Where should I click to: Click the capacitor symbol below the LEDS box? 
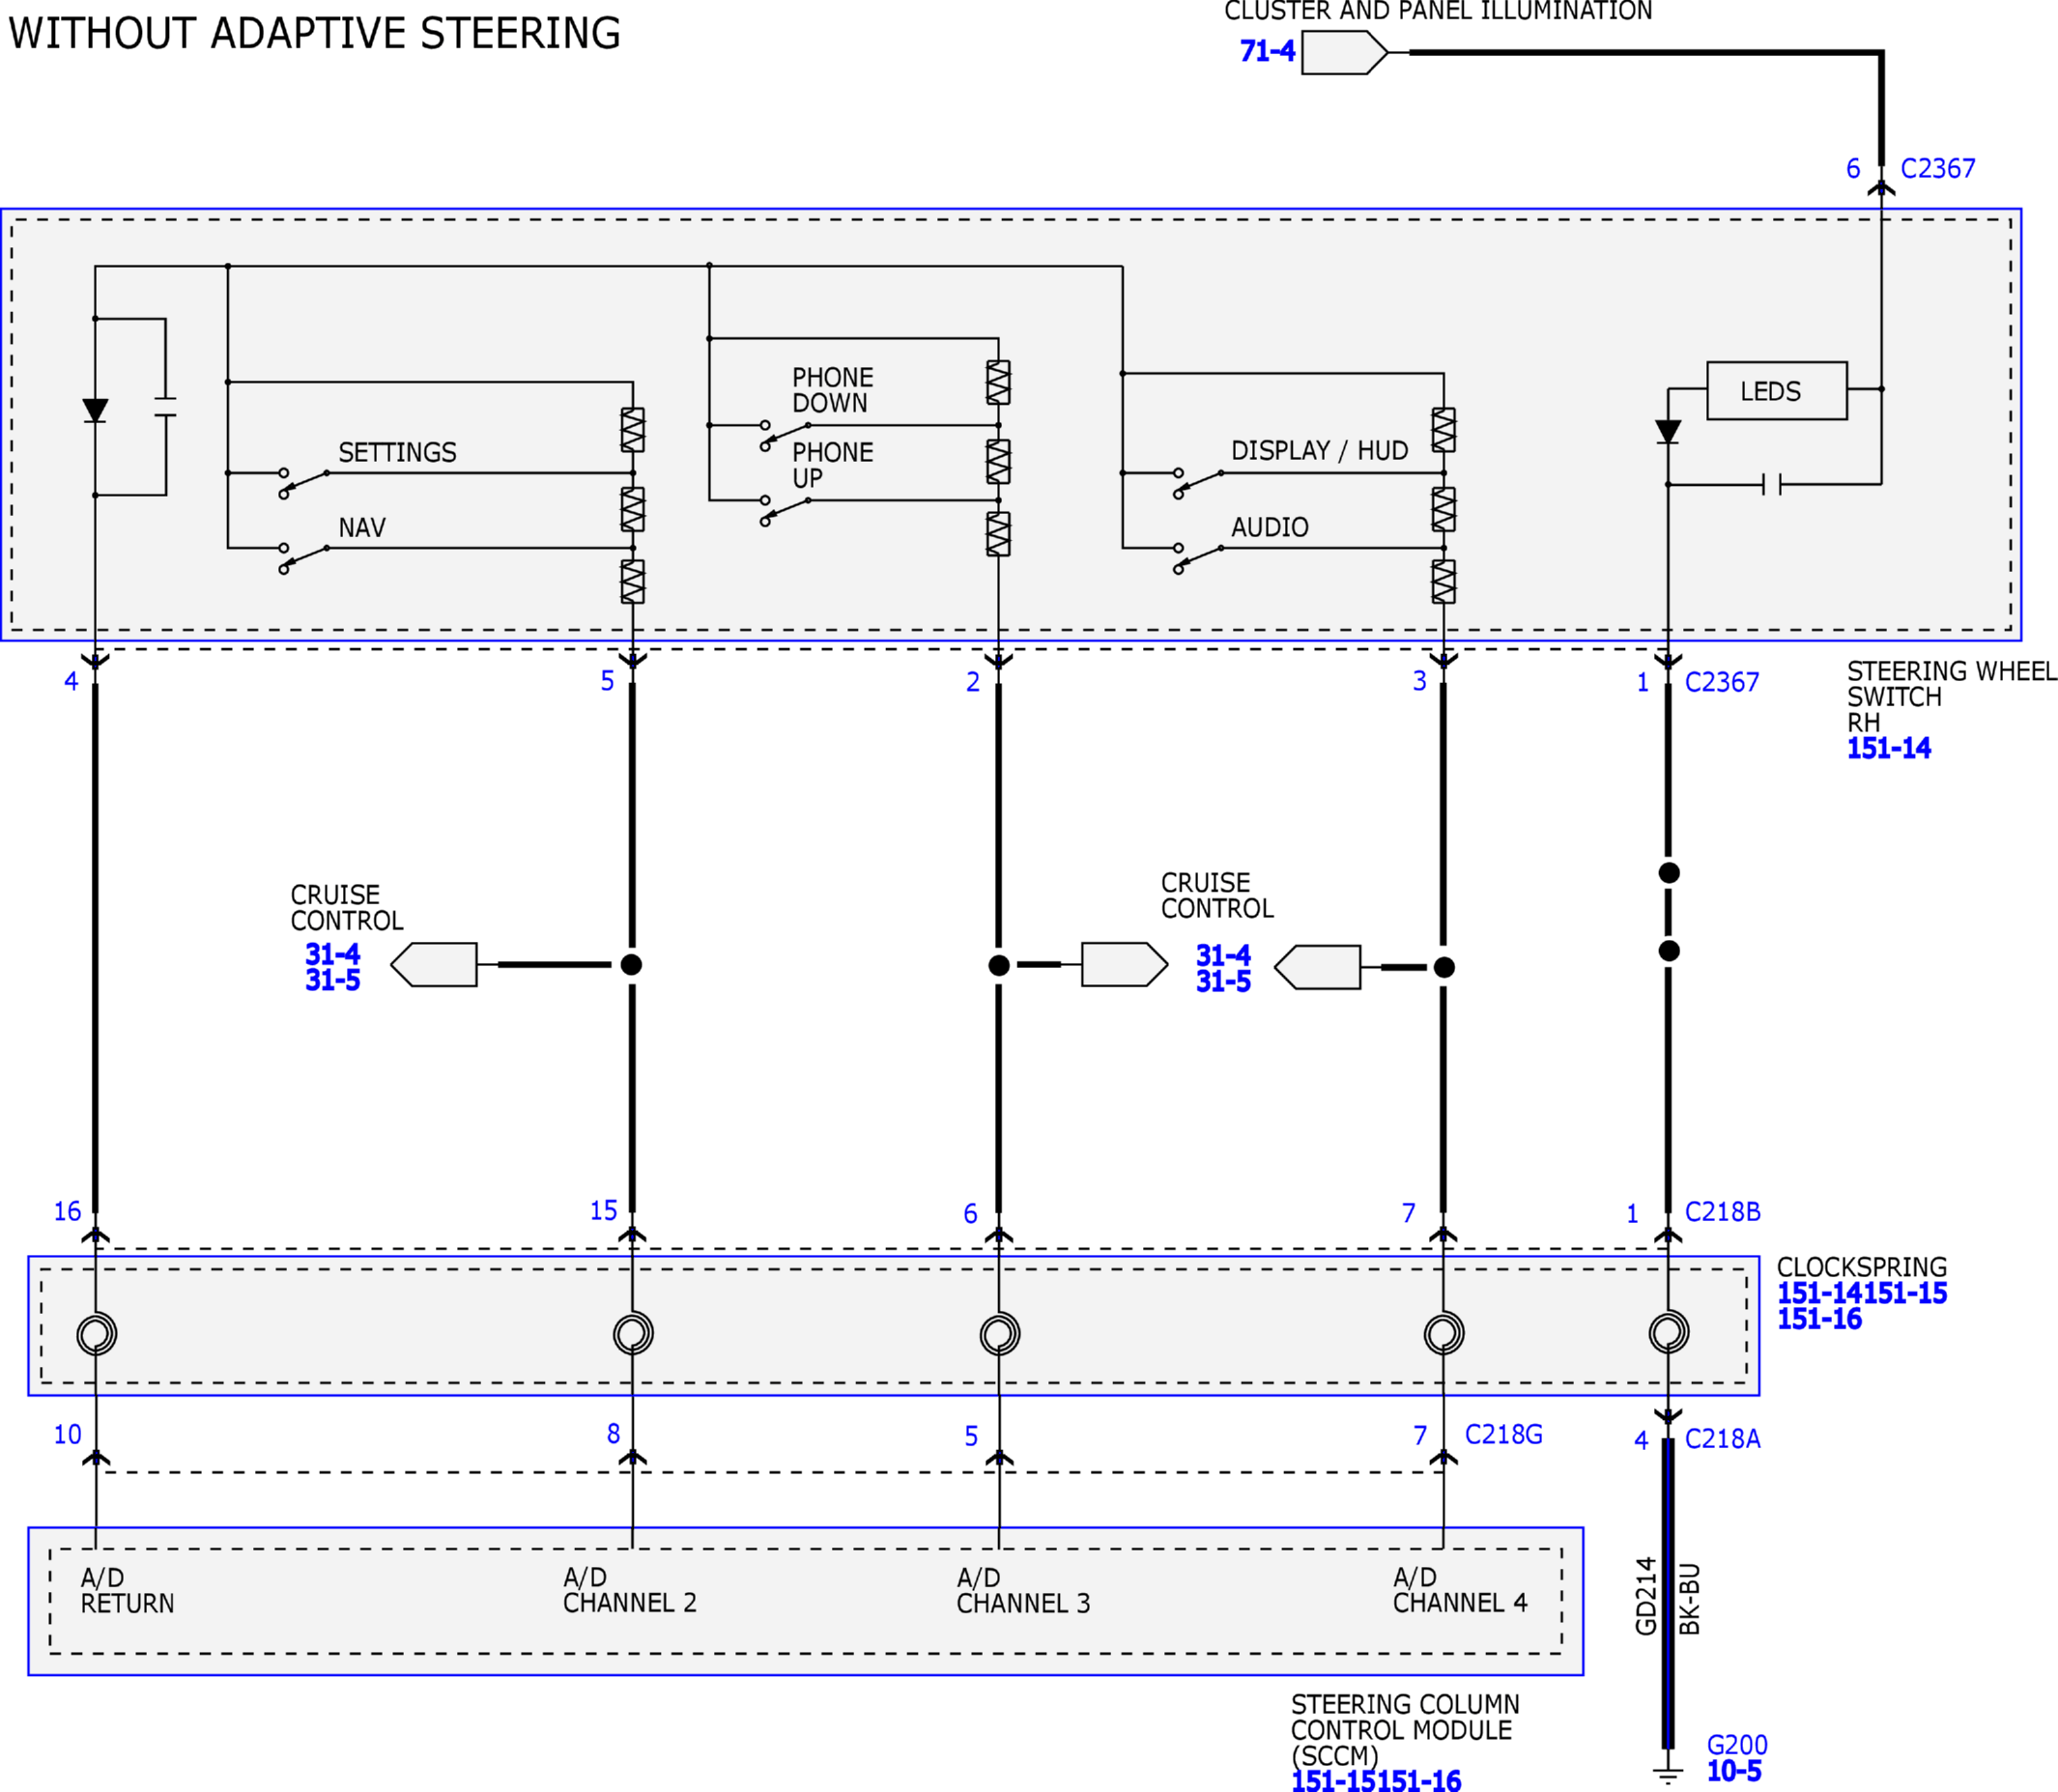[1772, 485]
